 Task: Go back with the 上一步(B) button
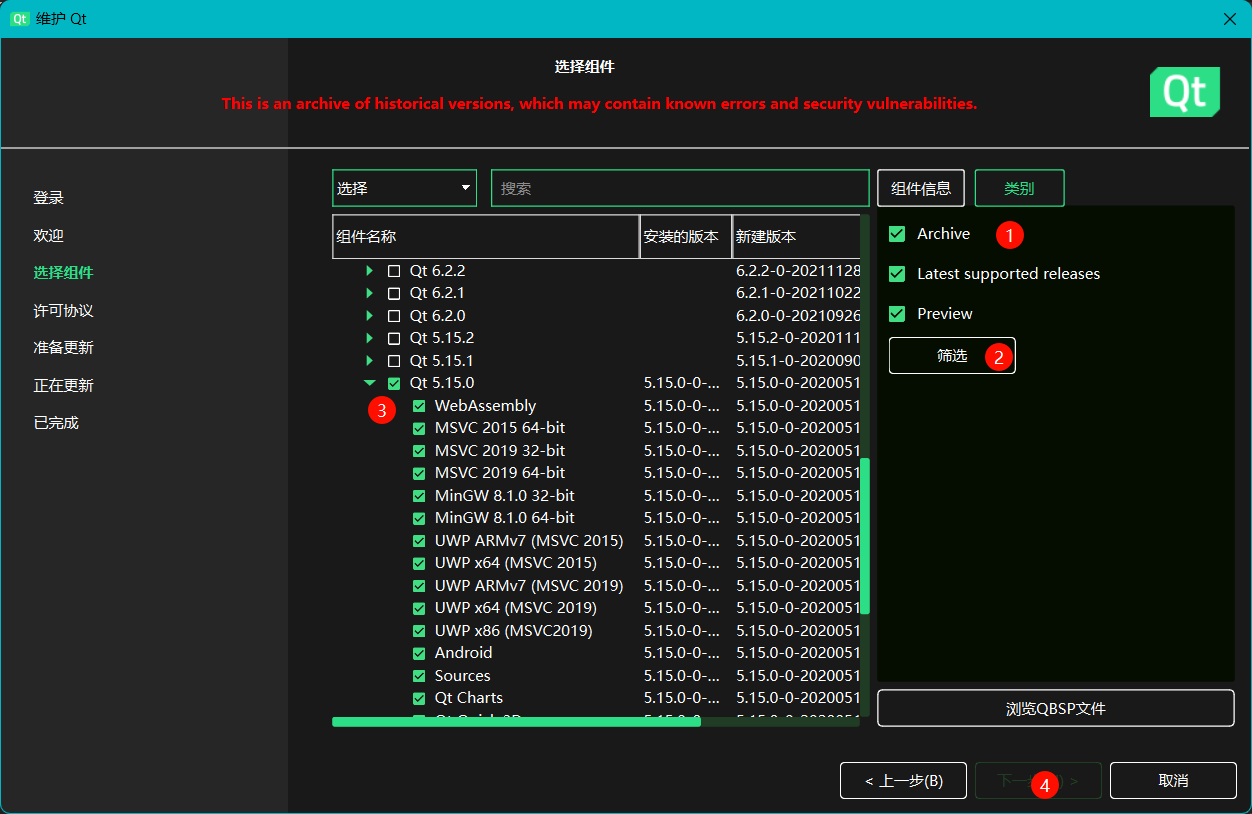coord(904,781)
